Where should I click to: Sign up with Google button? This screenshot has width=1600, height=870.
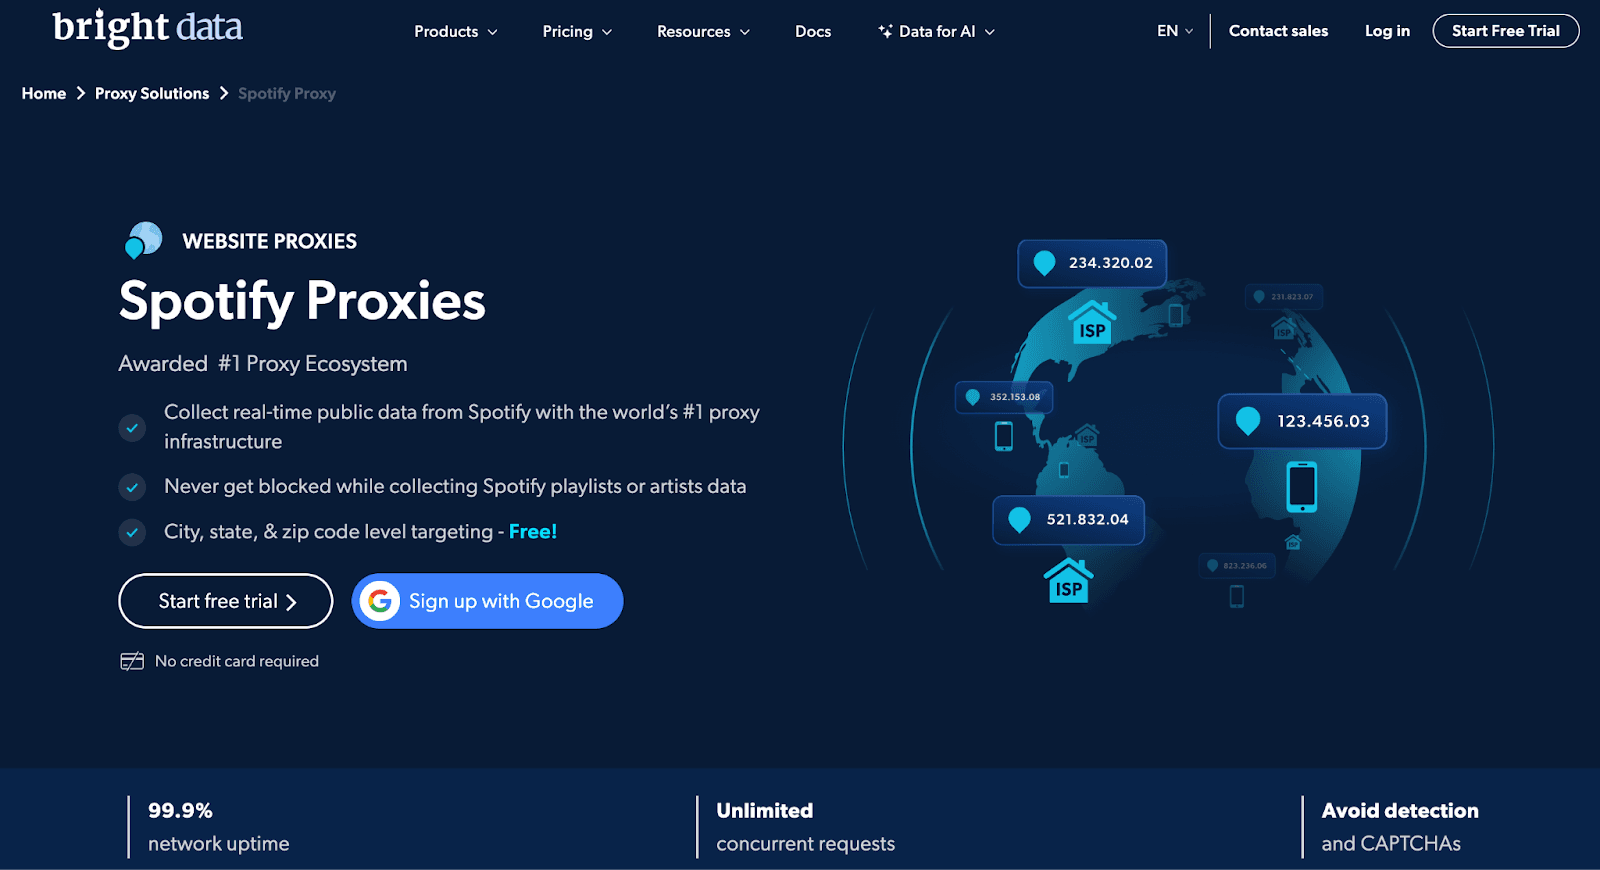[x=487, y=601]
